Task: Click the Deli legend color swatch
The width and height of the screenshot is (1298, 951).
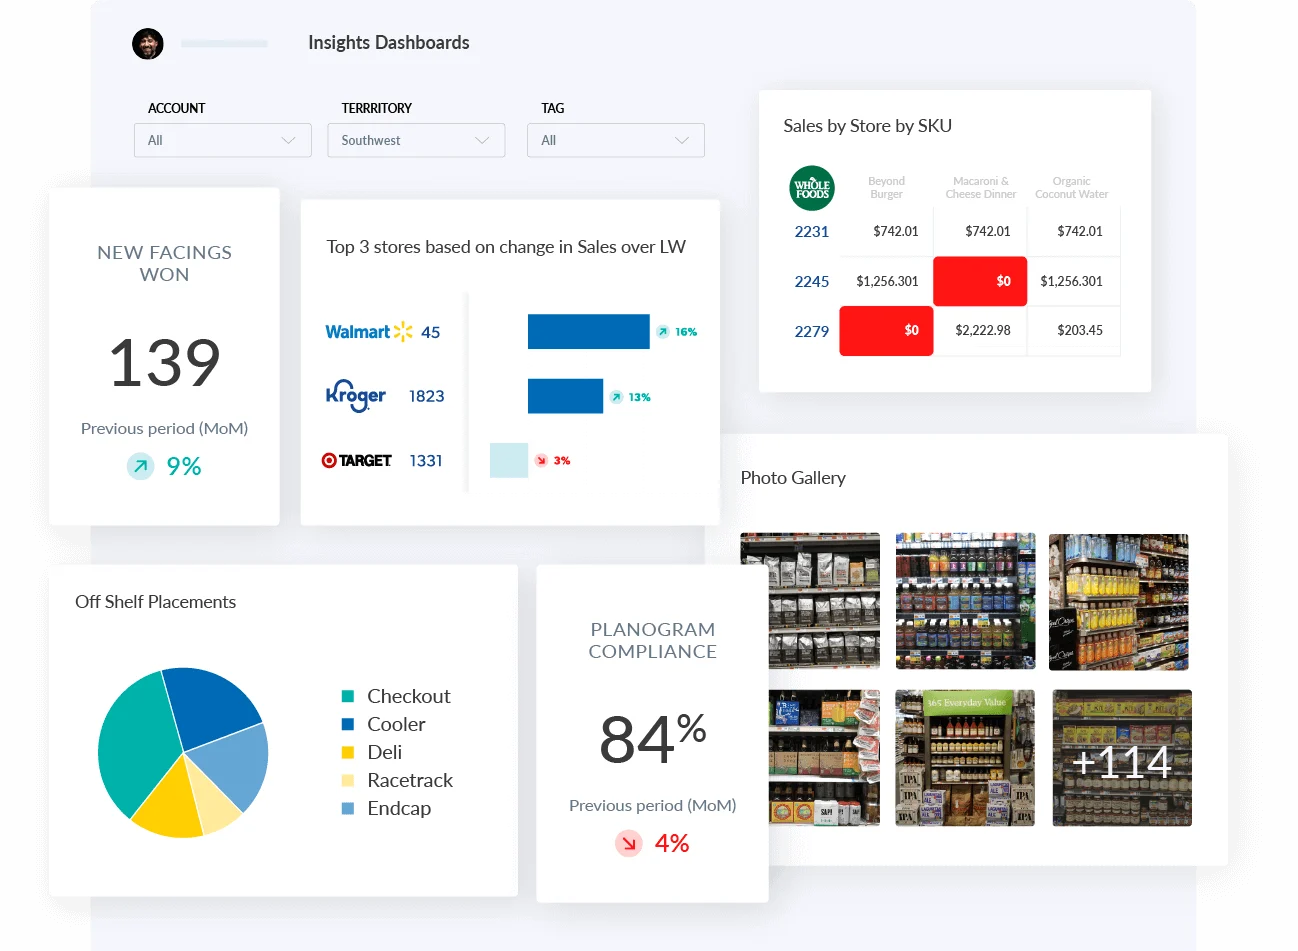Action: [x=348, y=752]
